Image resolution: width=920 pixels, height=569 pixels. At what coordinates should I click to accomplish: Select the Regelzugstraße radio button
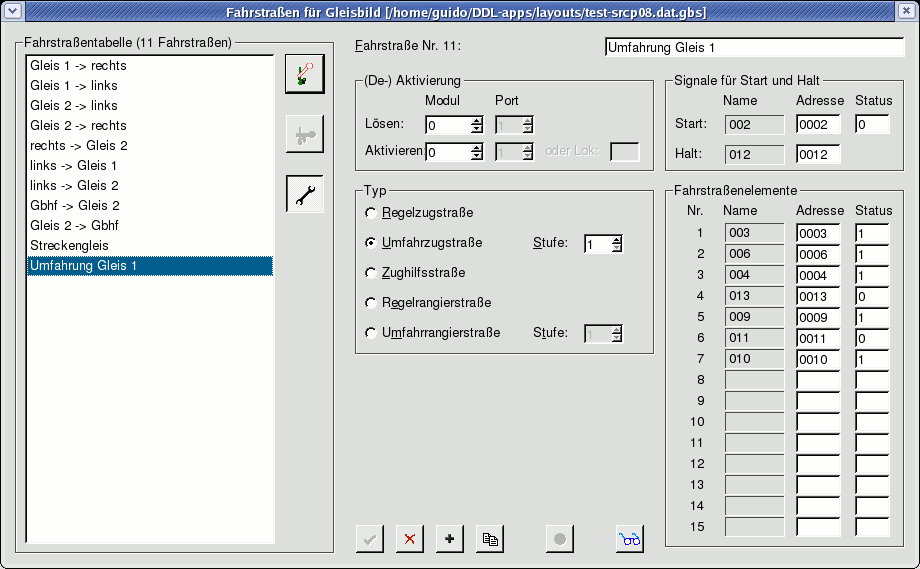pos(372,213)
